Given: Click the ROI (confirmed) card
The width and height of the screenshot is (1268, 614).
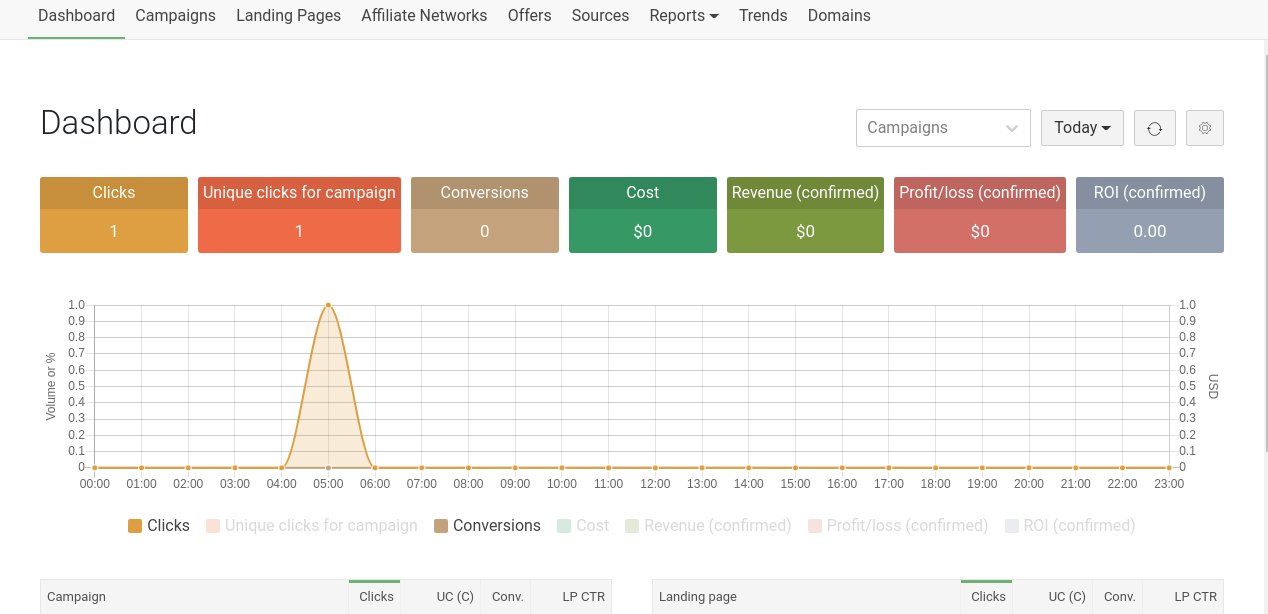Looking at the screenshot, I should click(x=1150, y=215).
